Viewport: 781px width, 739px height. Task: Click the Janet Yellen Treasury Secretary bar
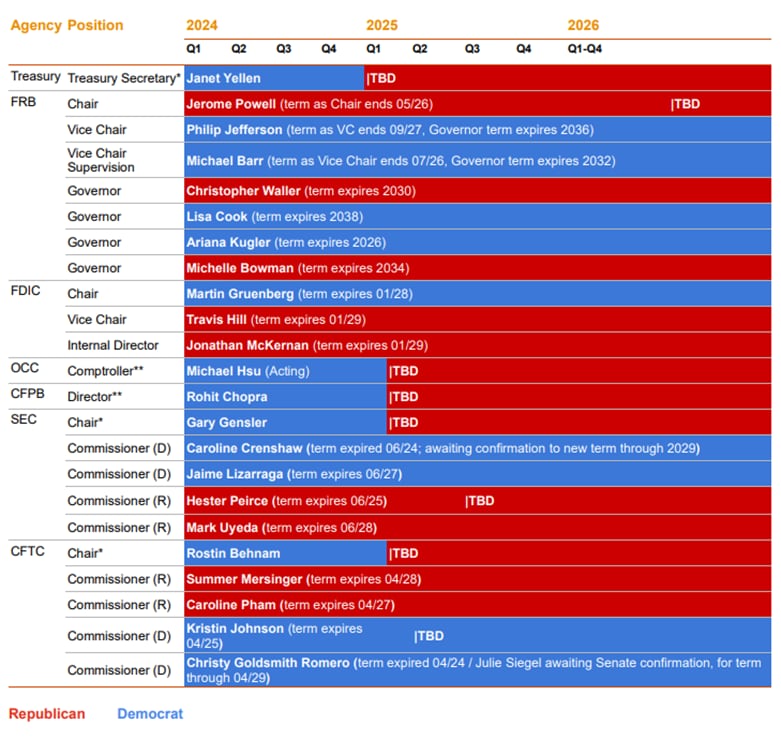click(274, 78)
